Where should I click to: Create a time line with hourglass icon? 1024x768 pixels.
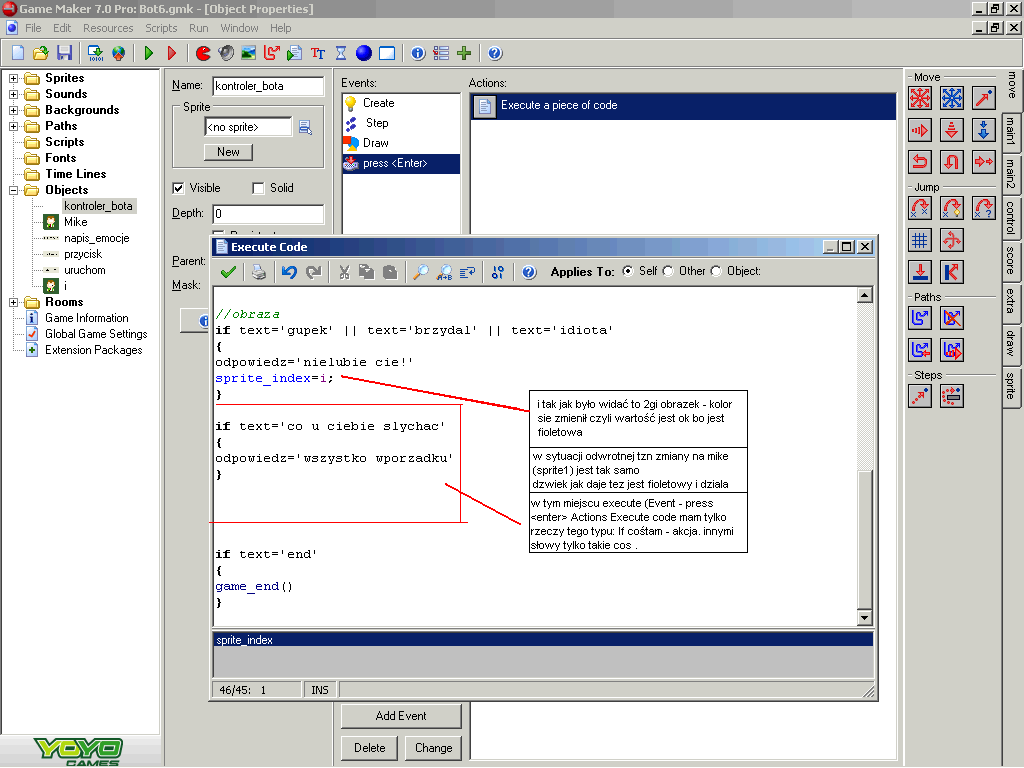click(x=341, y=53)
